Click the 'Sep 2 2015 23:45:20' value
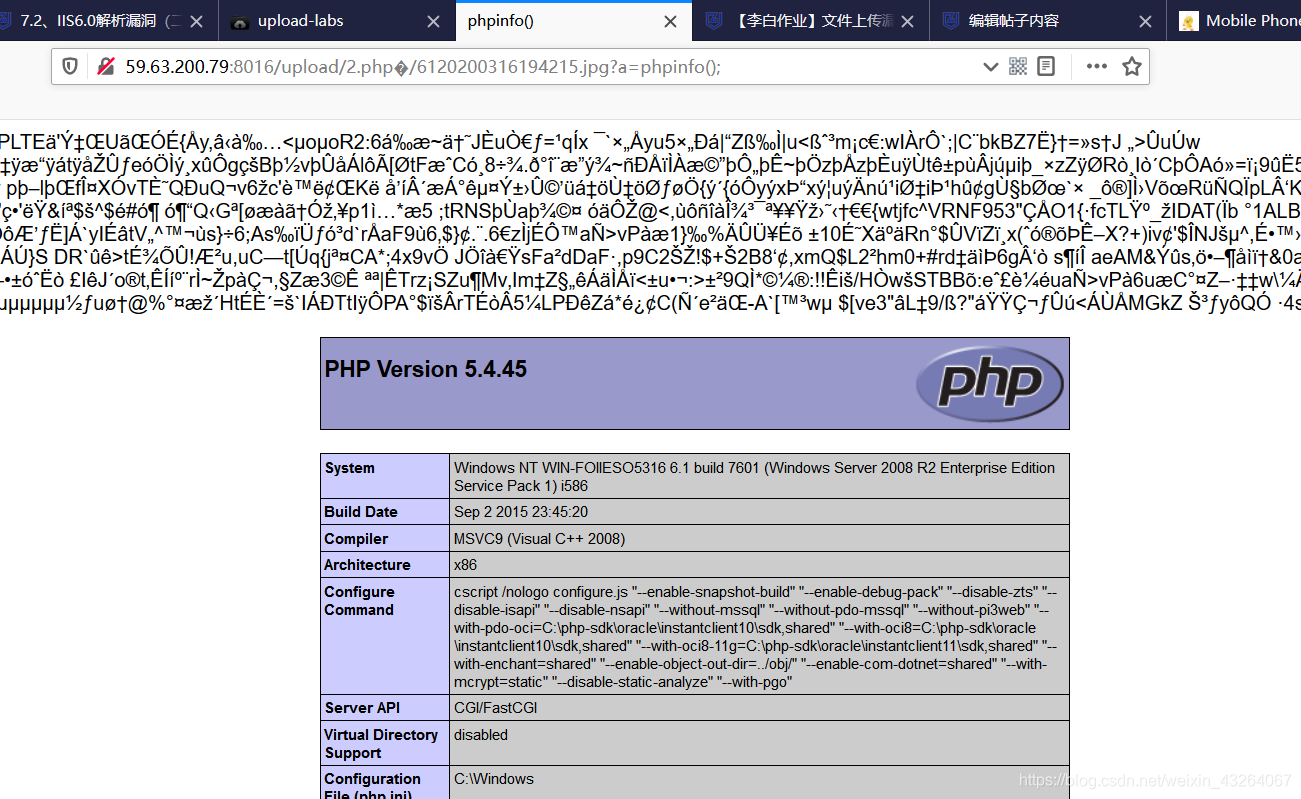This screenshot has height=799, width=1301. click(521, 512)
